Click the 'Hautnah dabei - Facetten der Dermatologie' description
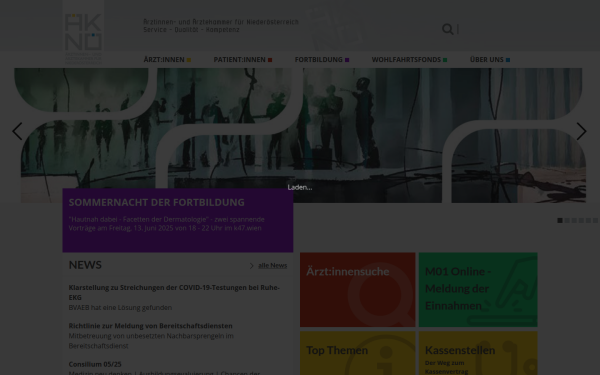This screenshot has height=375, width=600. 166,223
